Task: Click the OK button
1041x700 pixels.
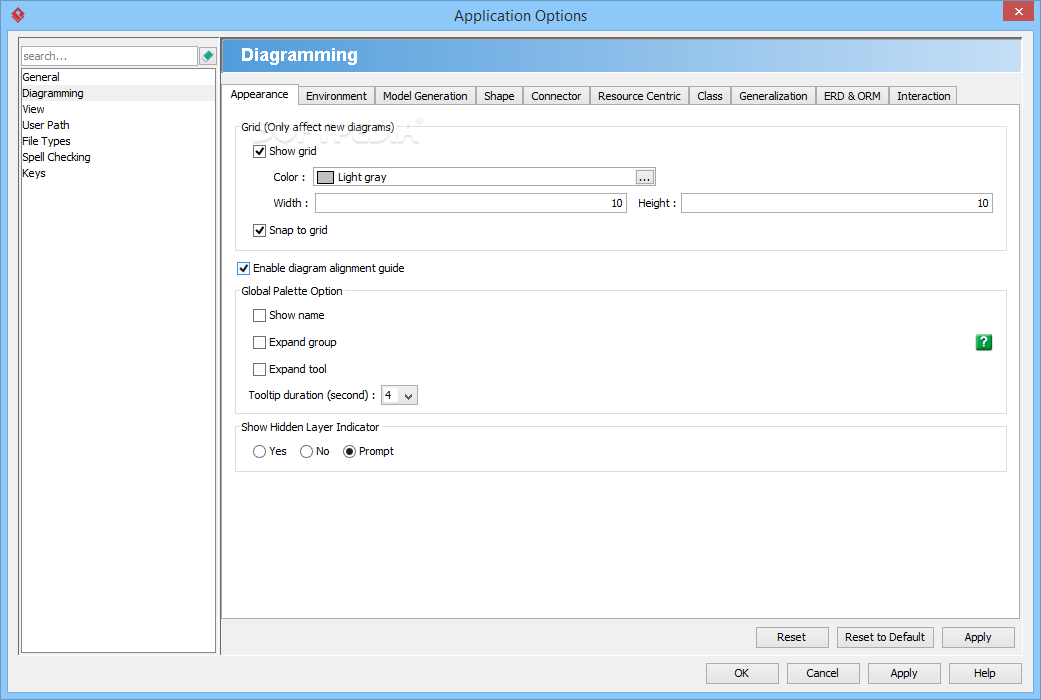Action: point(742,673)
